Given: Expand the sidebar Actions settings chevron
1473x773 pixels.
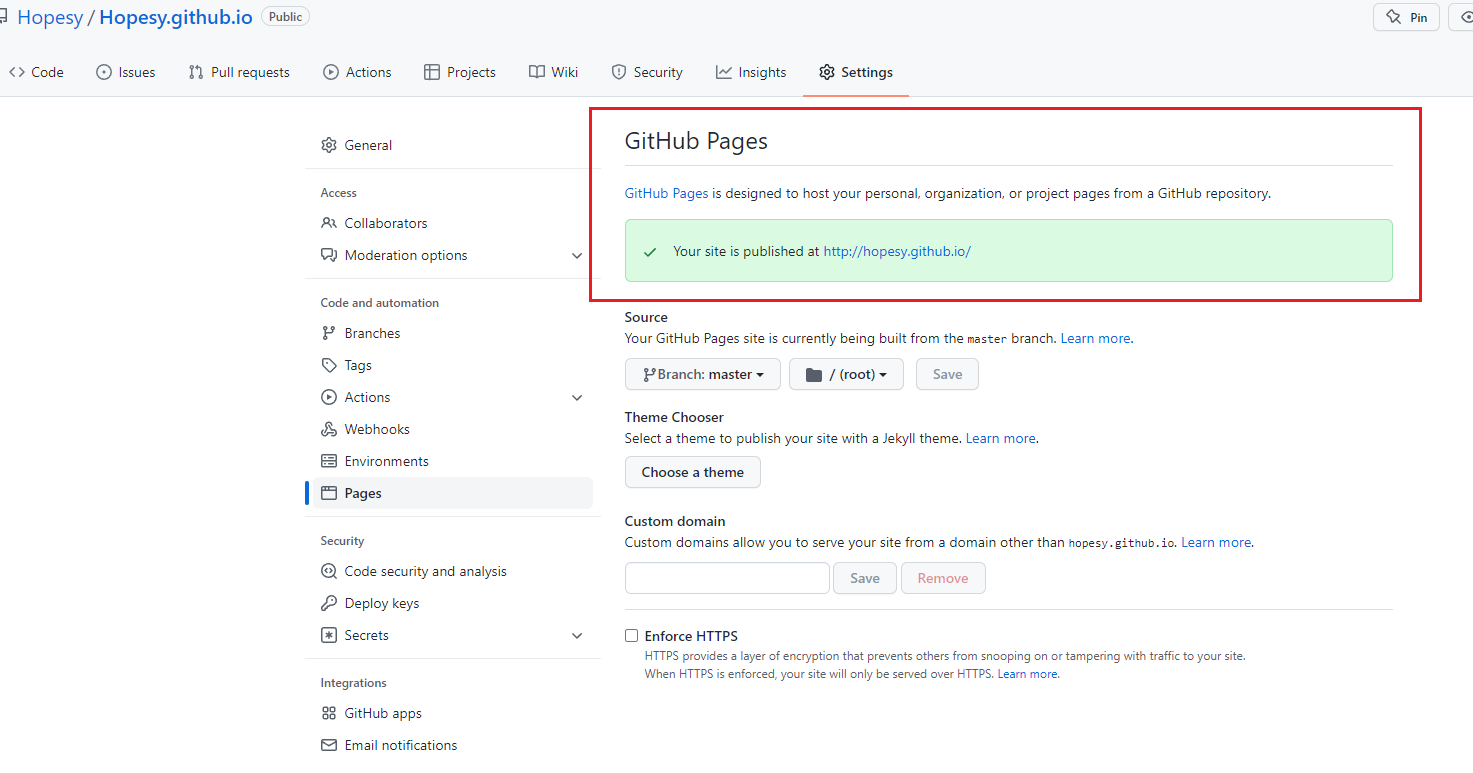Looking at the screenshot, I should 577,398.
